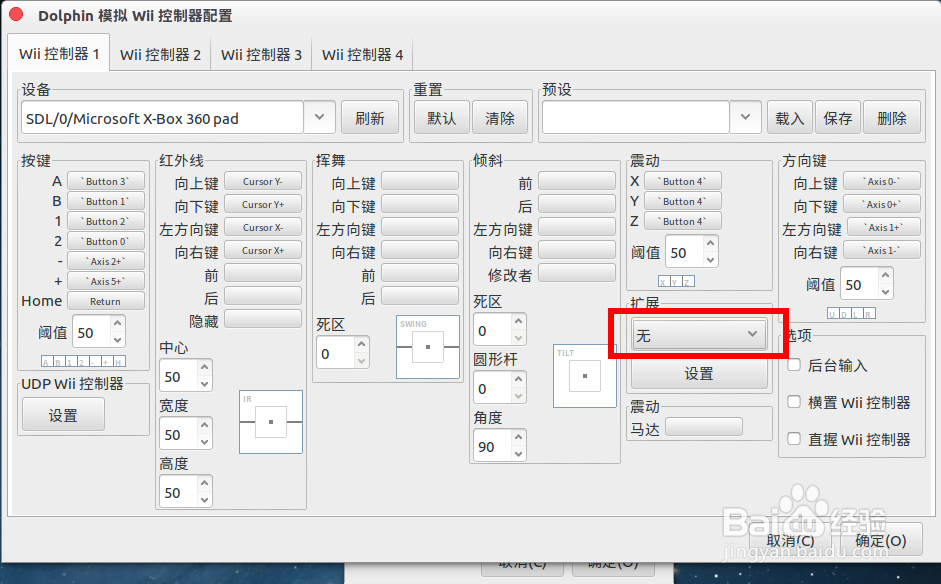The height and width of the screenshot is (584, 941).
Task: Click the 方向键 向下键 `Axis 0+` mapping
Action: [882, 204]
